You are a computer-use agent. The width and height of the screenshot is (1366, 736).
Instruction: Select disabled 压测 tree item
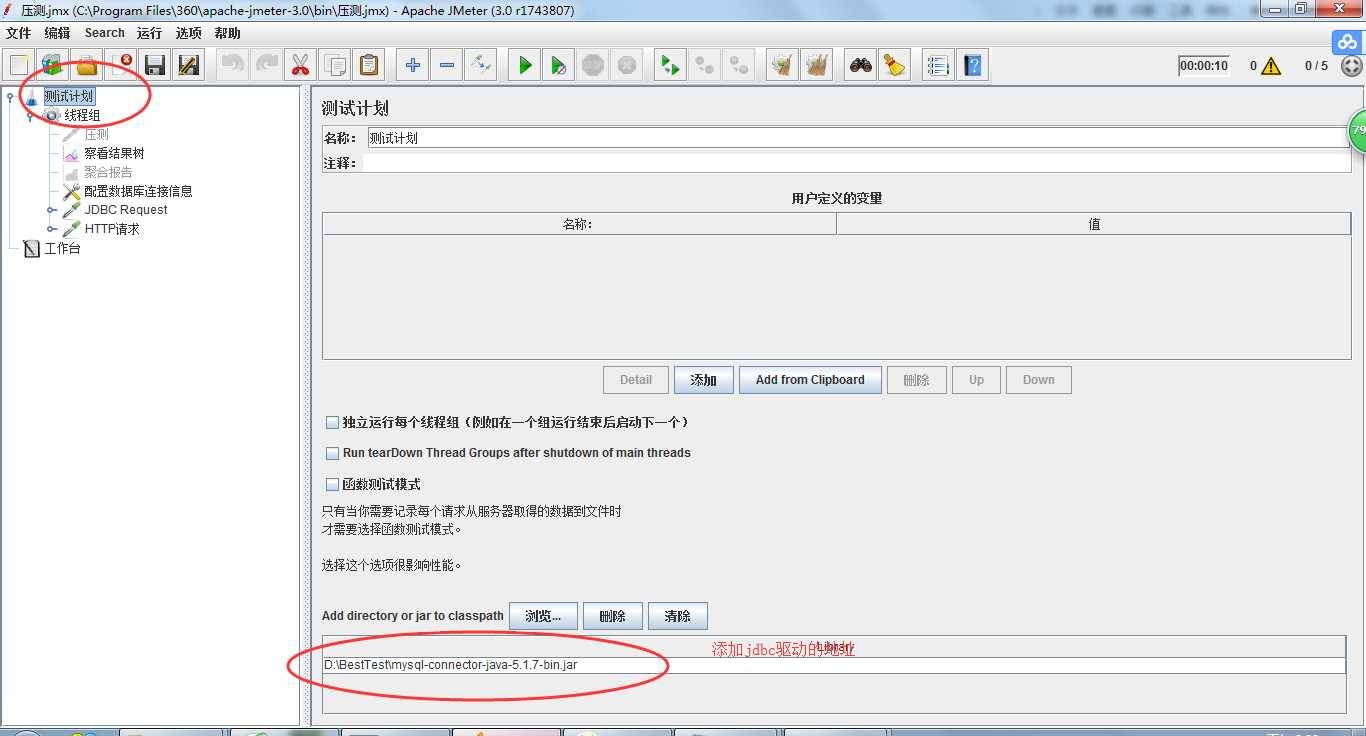pyautogui.click(x=96, y=134)
